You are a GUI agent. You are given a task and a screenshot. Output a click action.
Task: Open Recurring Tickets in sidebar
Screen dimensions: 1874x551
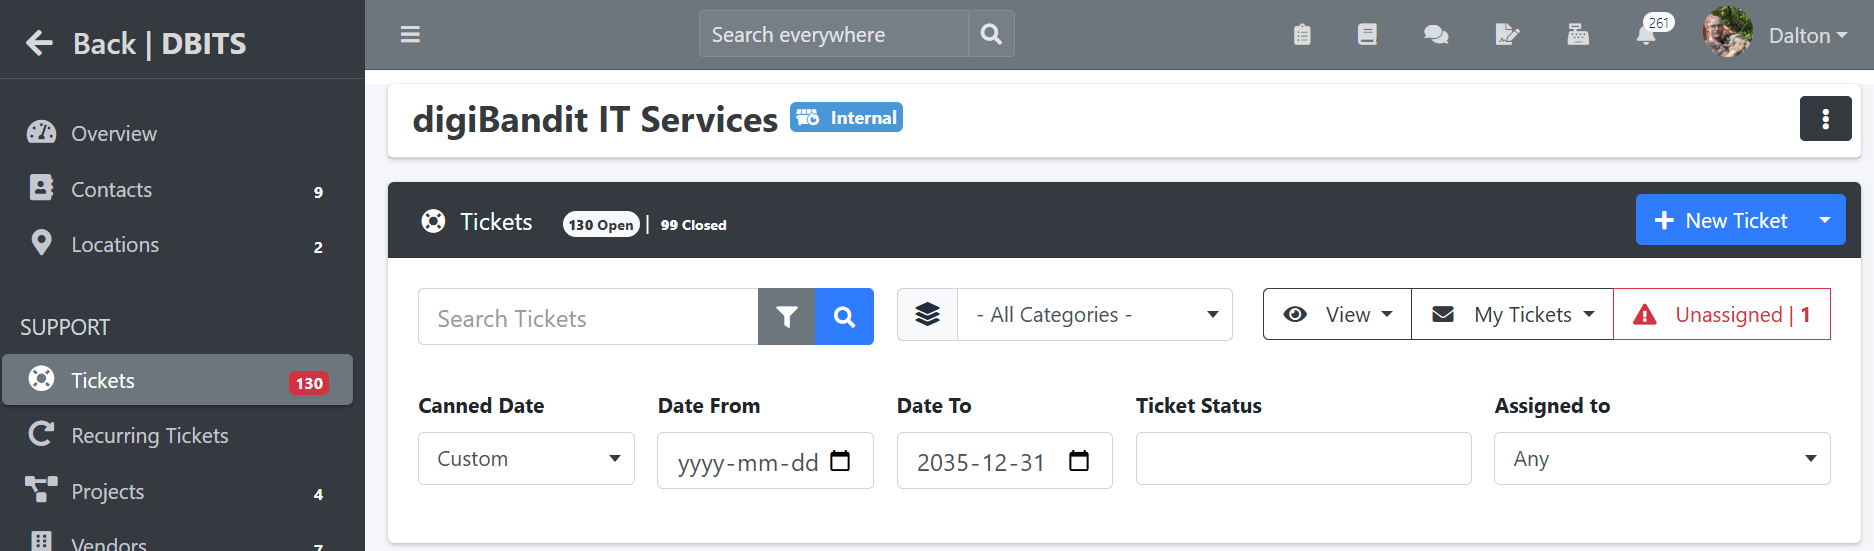tap(150, 436)
